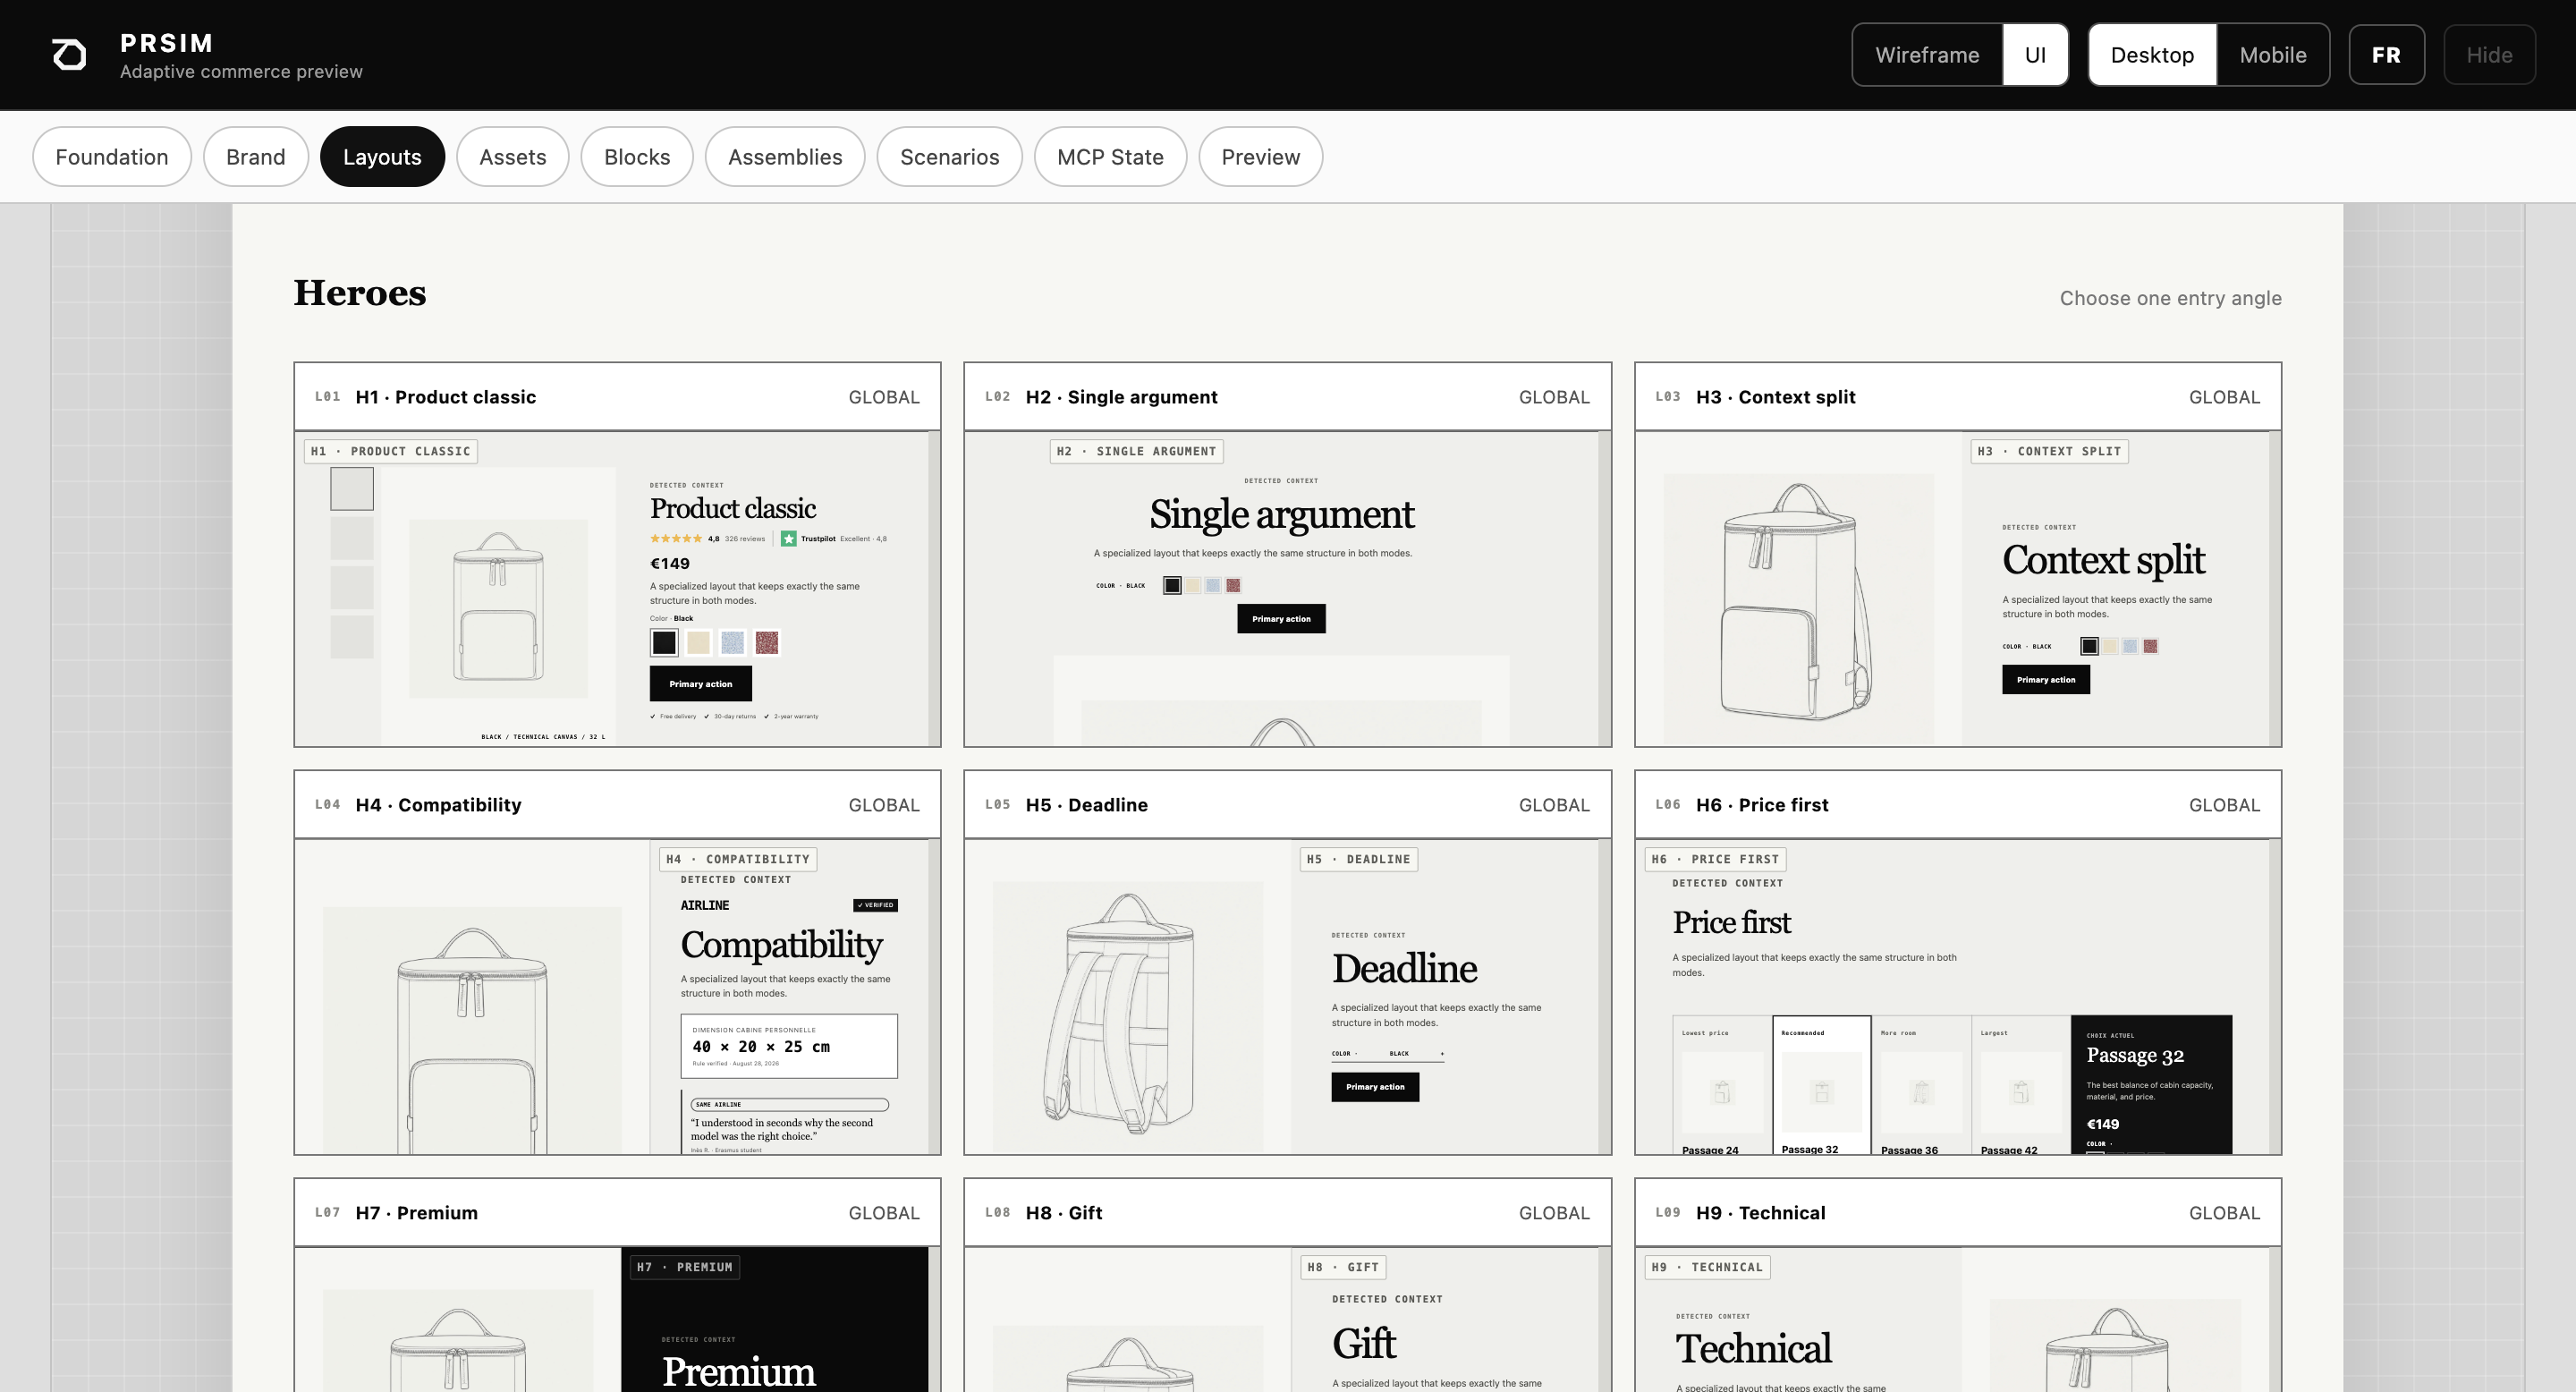
Task: Switch to Wireframe mode
Action: [1927, 55]
